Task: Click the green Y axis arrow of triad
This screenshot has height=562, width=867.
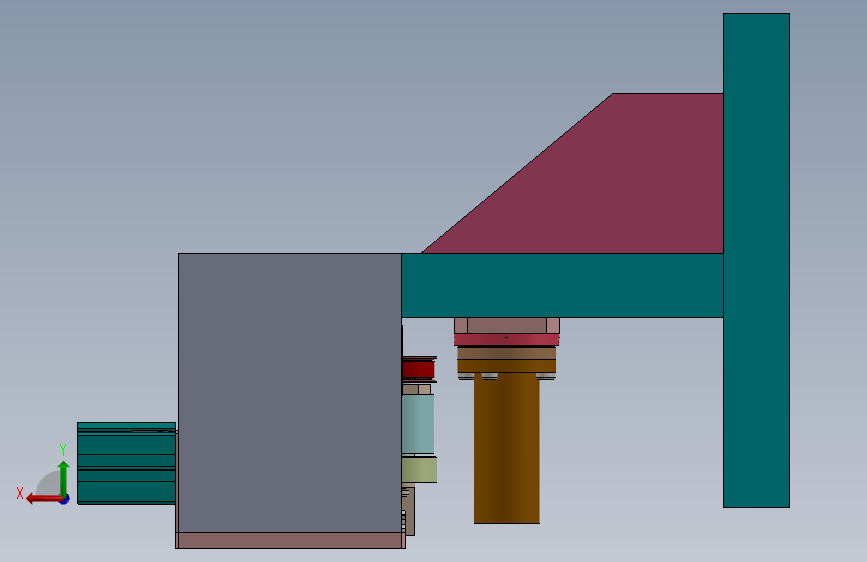Action: point(64,478)
